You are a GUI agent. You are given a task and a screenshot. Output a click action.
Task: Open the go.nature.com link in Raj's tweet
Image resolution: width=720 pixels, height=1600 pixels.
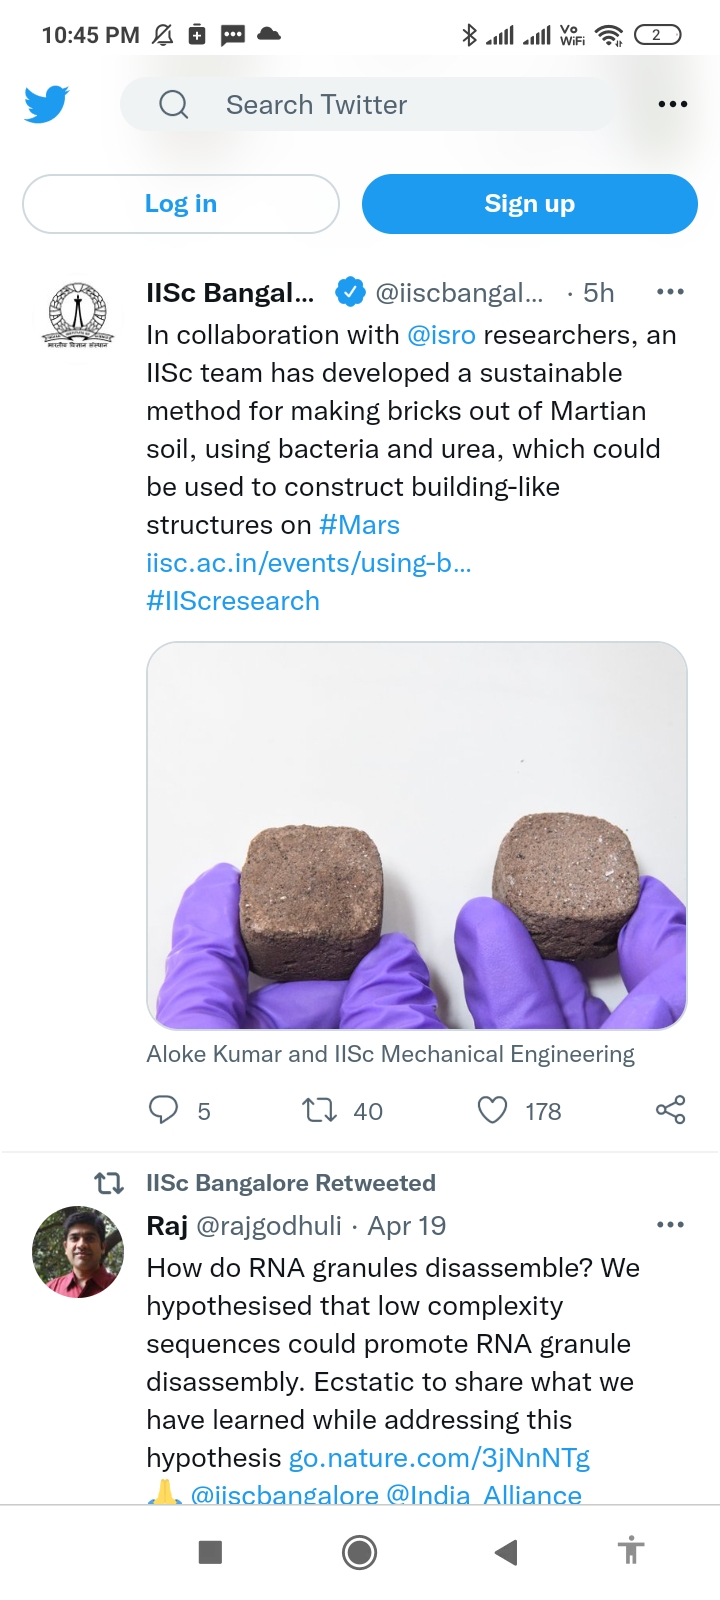pos(440,1457)
